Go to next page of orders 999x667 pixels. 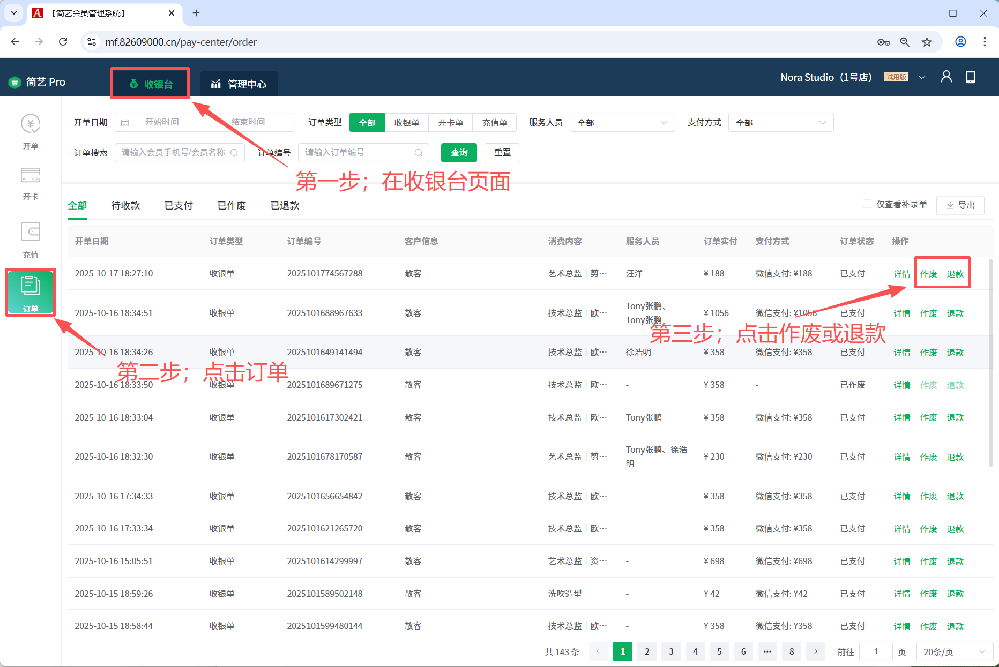tap(815, 651)
